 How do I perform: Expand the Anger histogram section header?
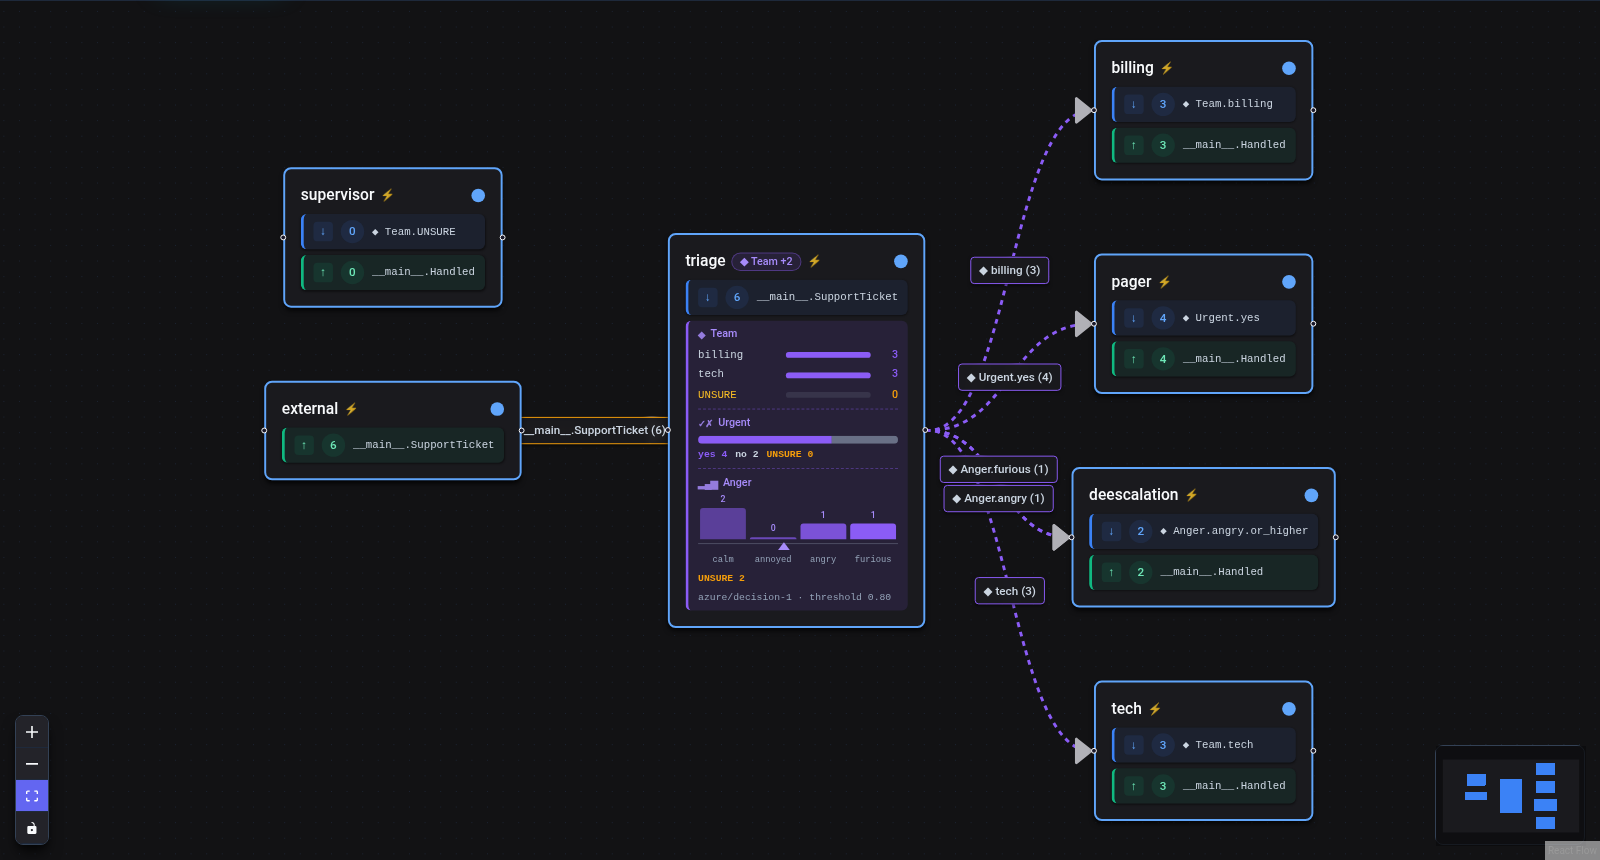[x=725, y=483]
